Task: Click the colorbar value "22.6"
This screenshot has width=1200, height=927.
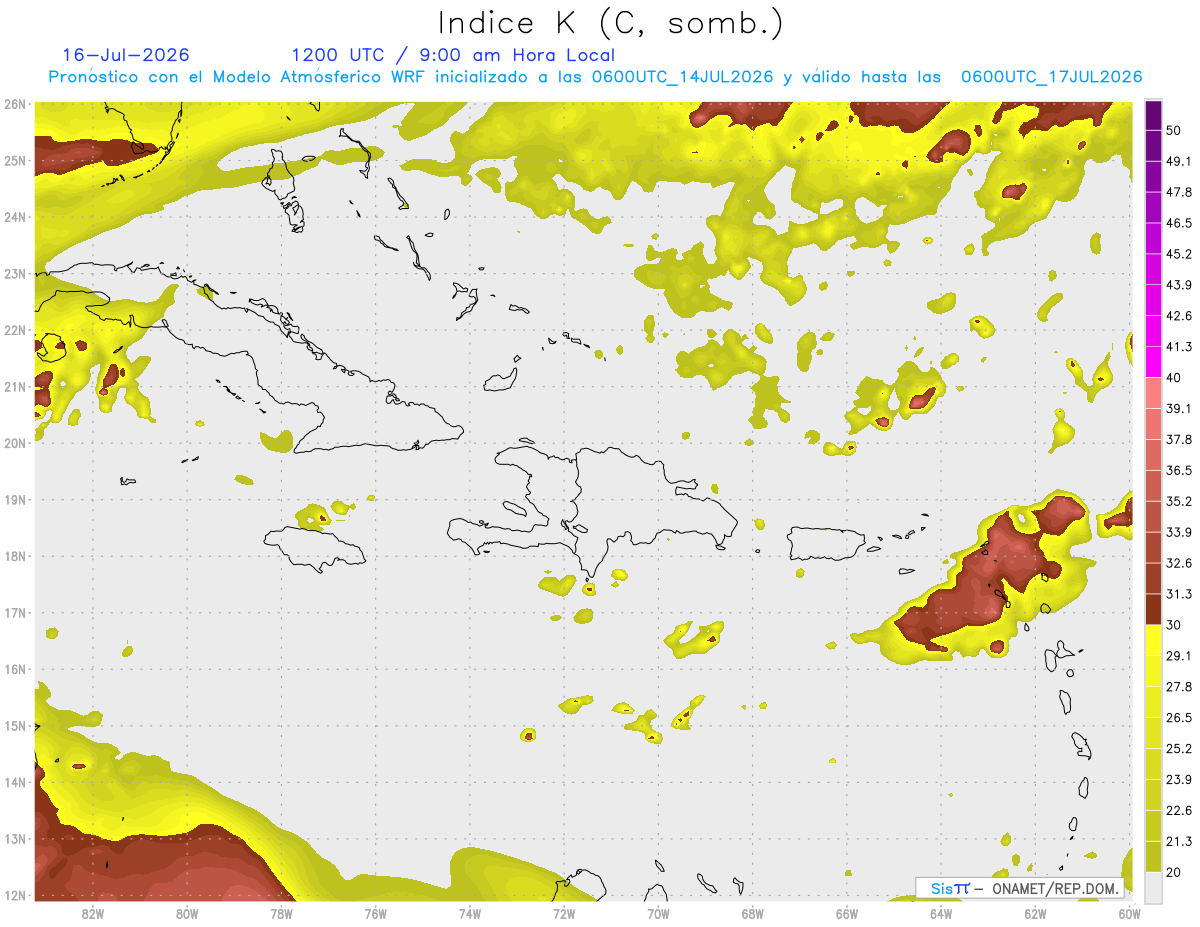Action: point(1179,811)
